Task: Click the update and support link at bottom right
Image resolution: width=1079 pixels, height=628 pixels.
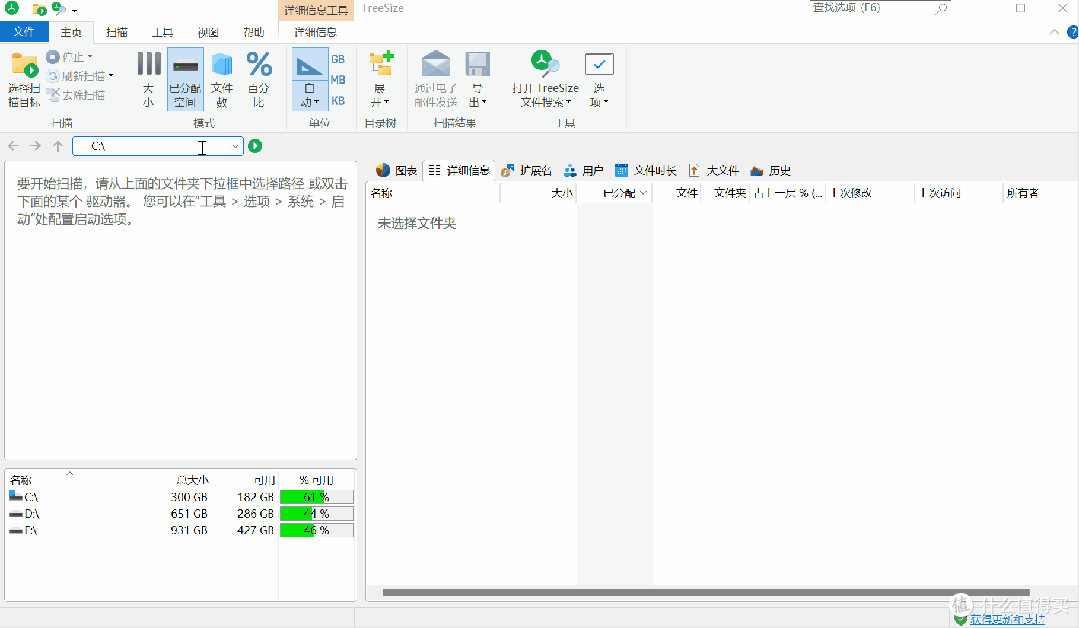Action: pos(1007,619)
